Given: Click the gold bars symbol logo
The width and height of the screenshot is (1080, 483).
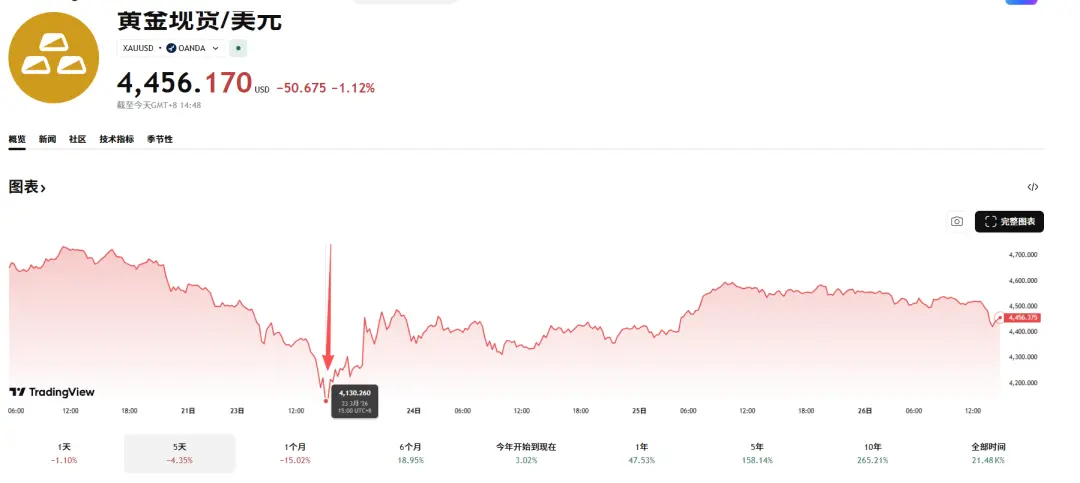Looking at the screenshot, I should point(53,58).
